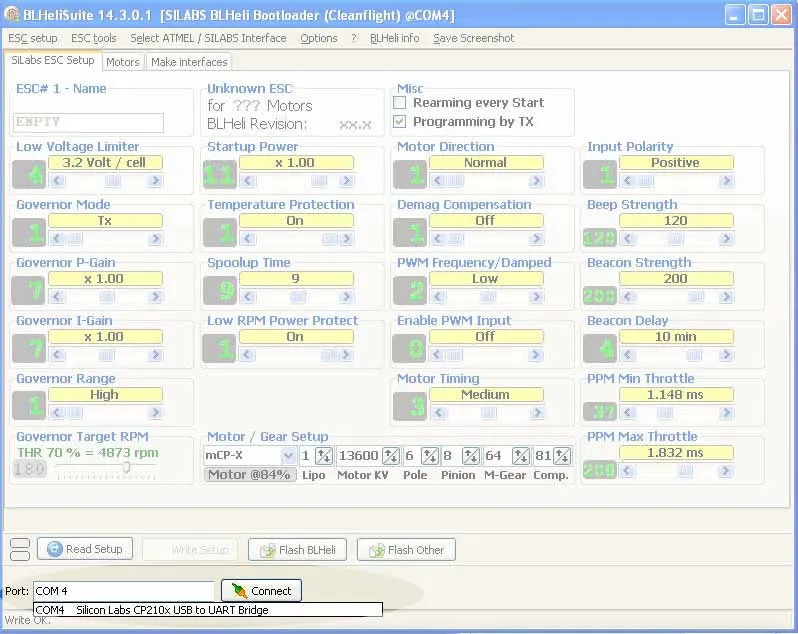
Task: Adjust Lipo cell count stepper icon
Action: coord(323,456)
